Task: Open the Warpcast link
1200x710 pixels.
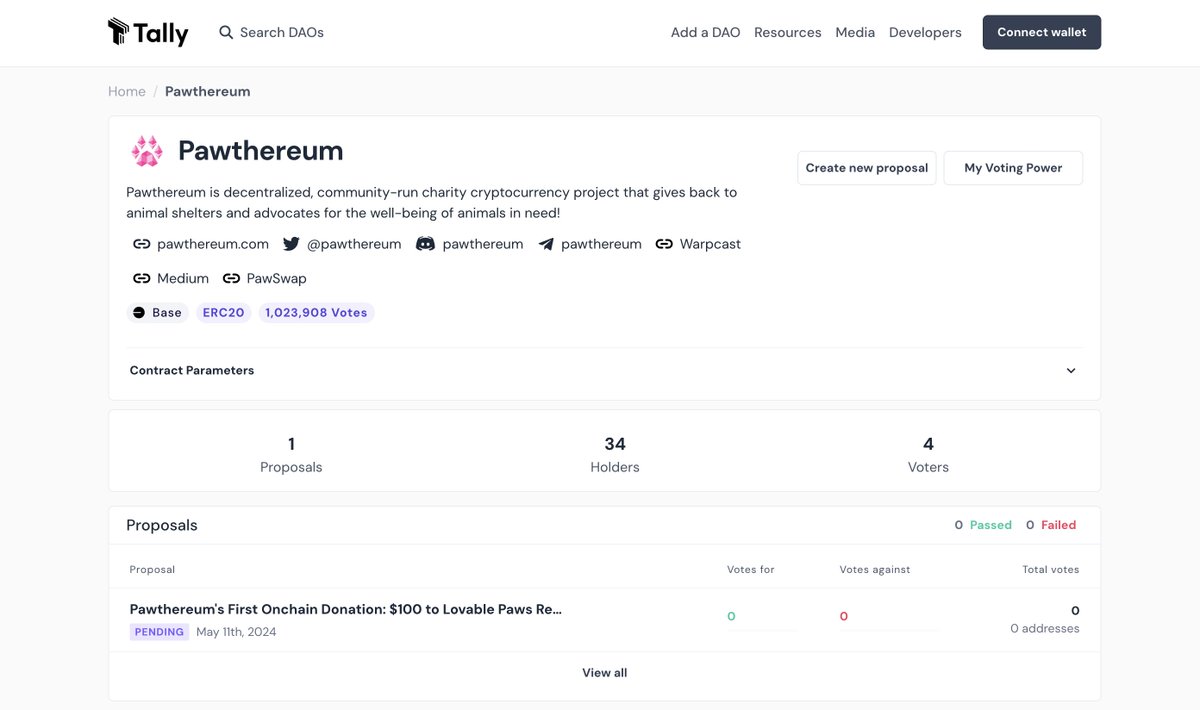Action: click(x=710, y=244)
